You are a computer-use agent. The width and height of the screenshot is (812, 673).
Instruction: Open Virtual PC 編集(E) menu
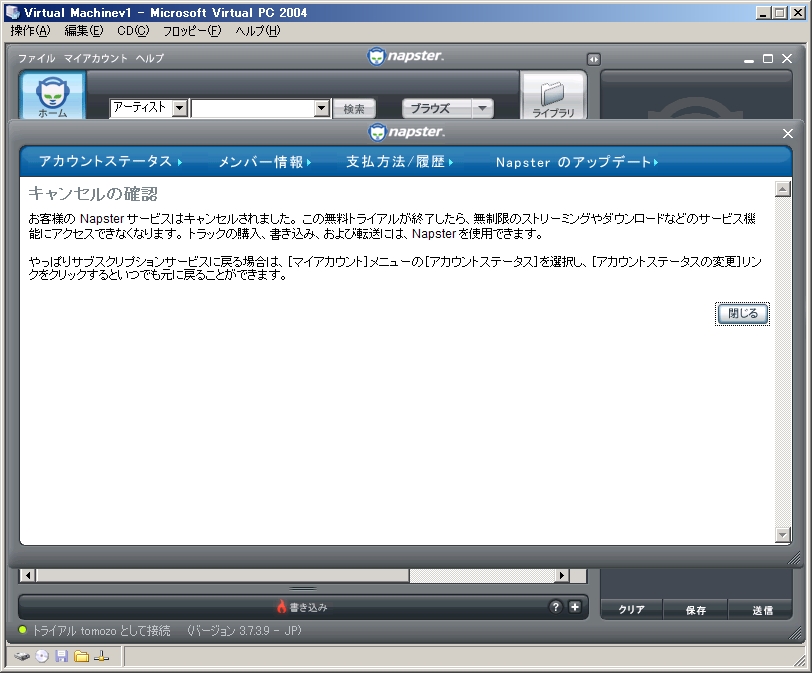[x=84, y=31]
